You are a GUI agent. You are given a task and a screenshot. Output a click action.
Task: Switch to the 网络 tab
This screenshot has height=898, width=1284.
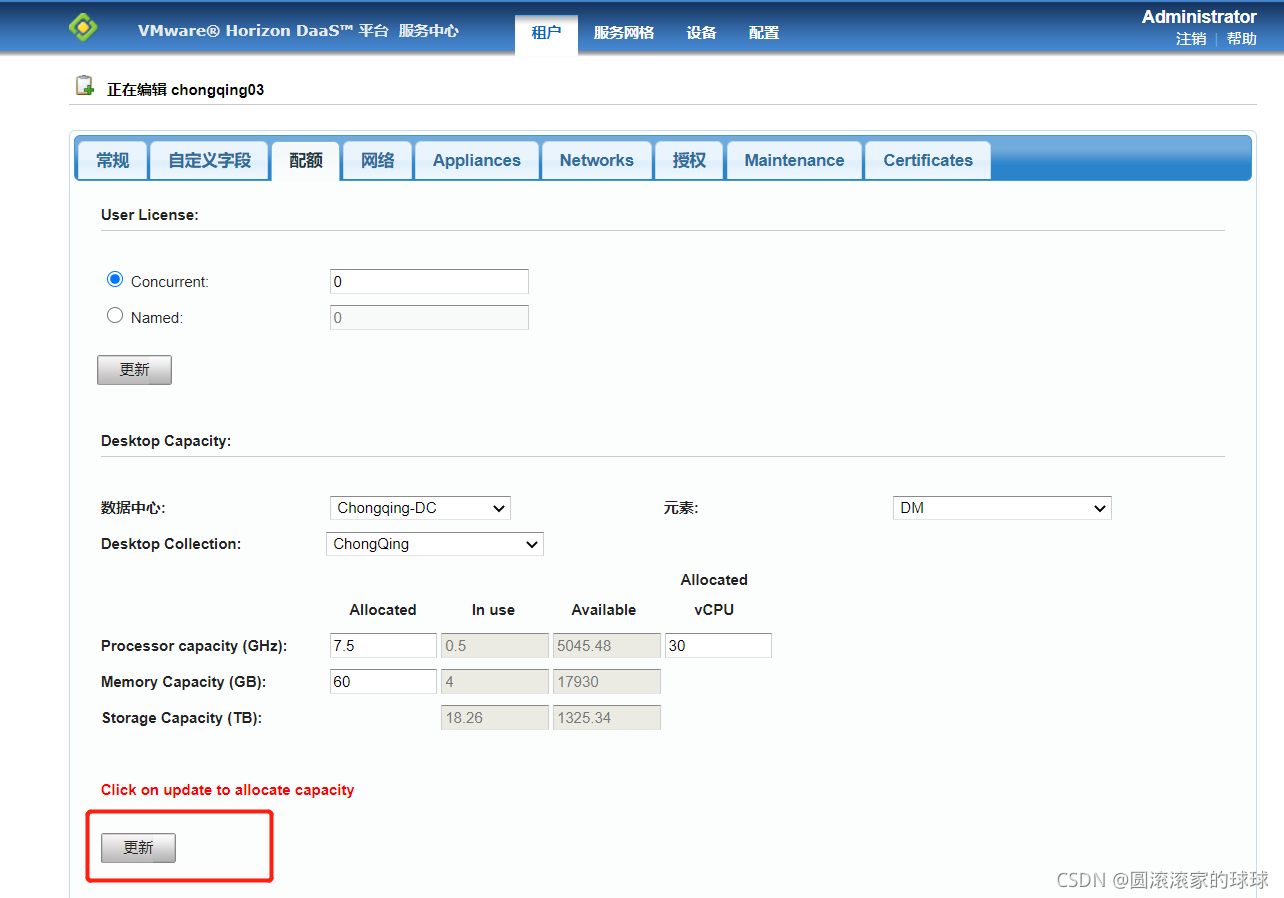click(378, 160)
